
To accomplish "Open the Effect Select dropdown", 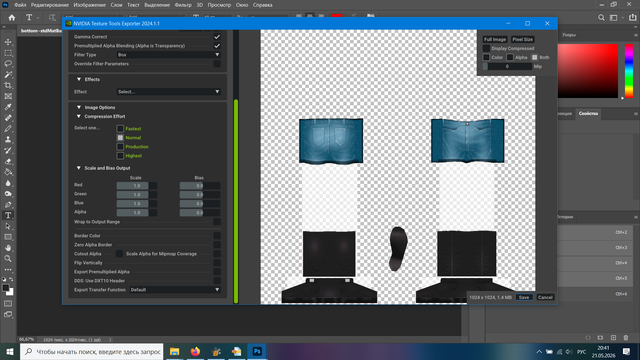I will click(169, 91).
